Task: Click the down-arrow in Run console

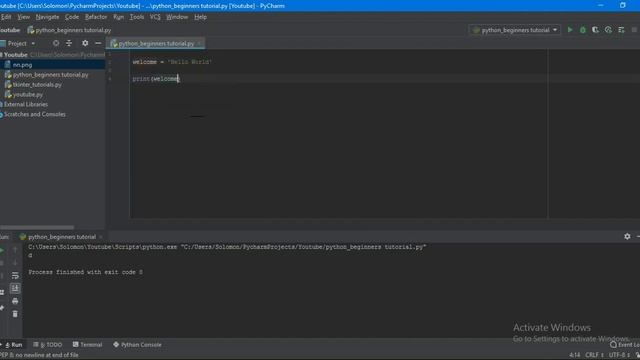Action: tap(15, 262)
